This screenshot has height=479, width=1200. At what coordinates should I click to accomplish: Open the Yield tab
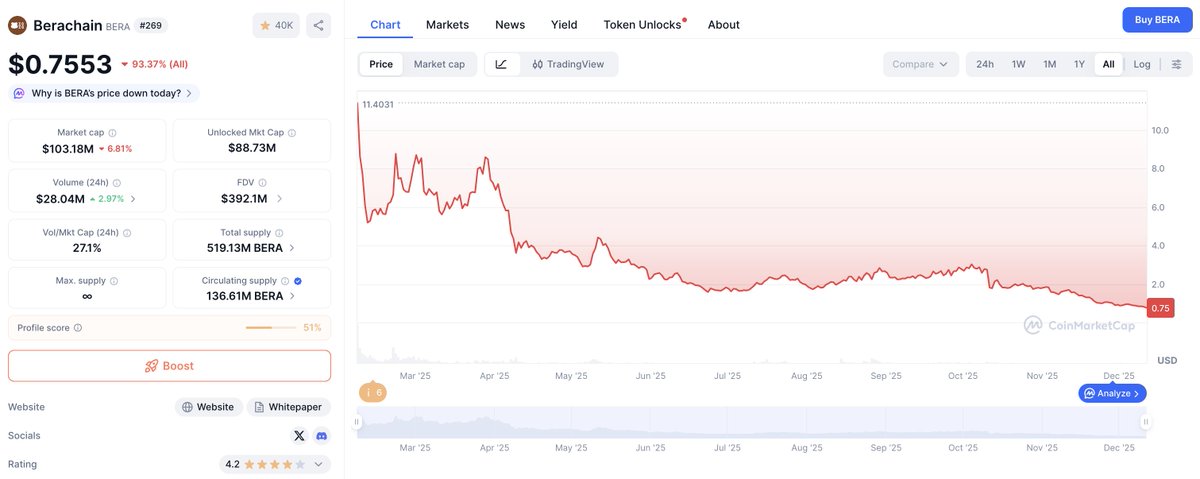point(564,24)
